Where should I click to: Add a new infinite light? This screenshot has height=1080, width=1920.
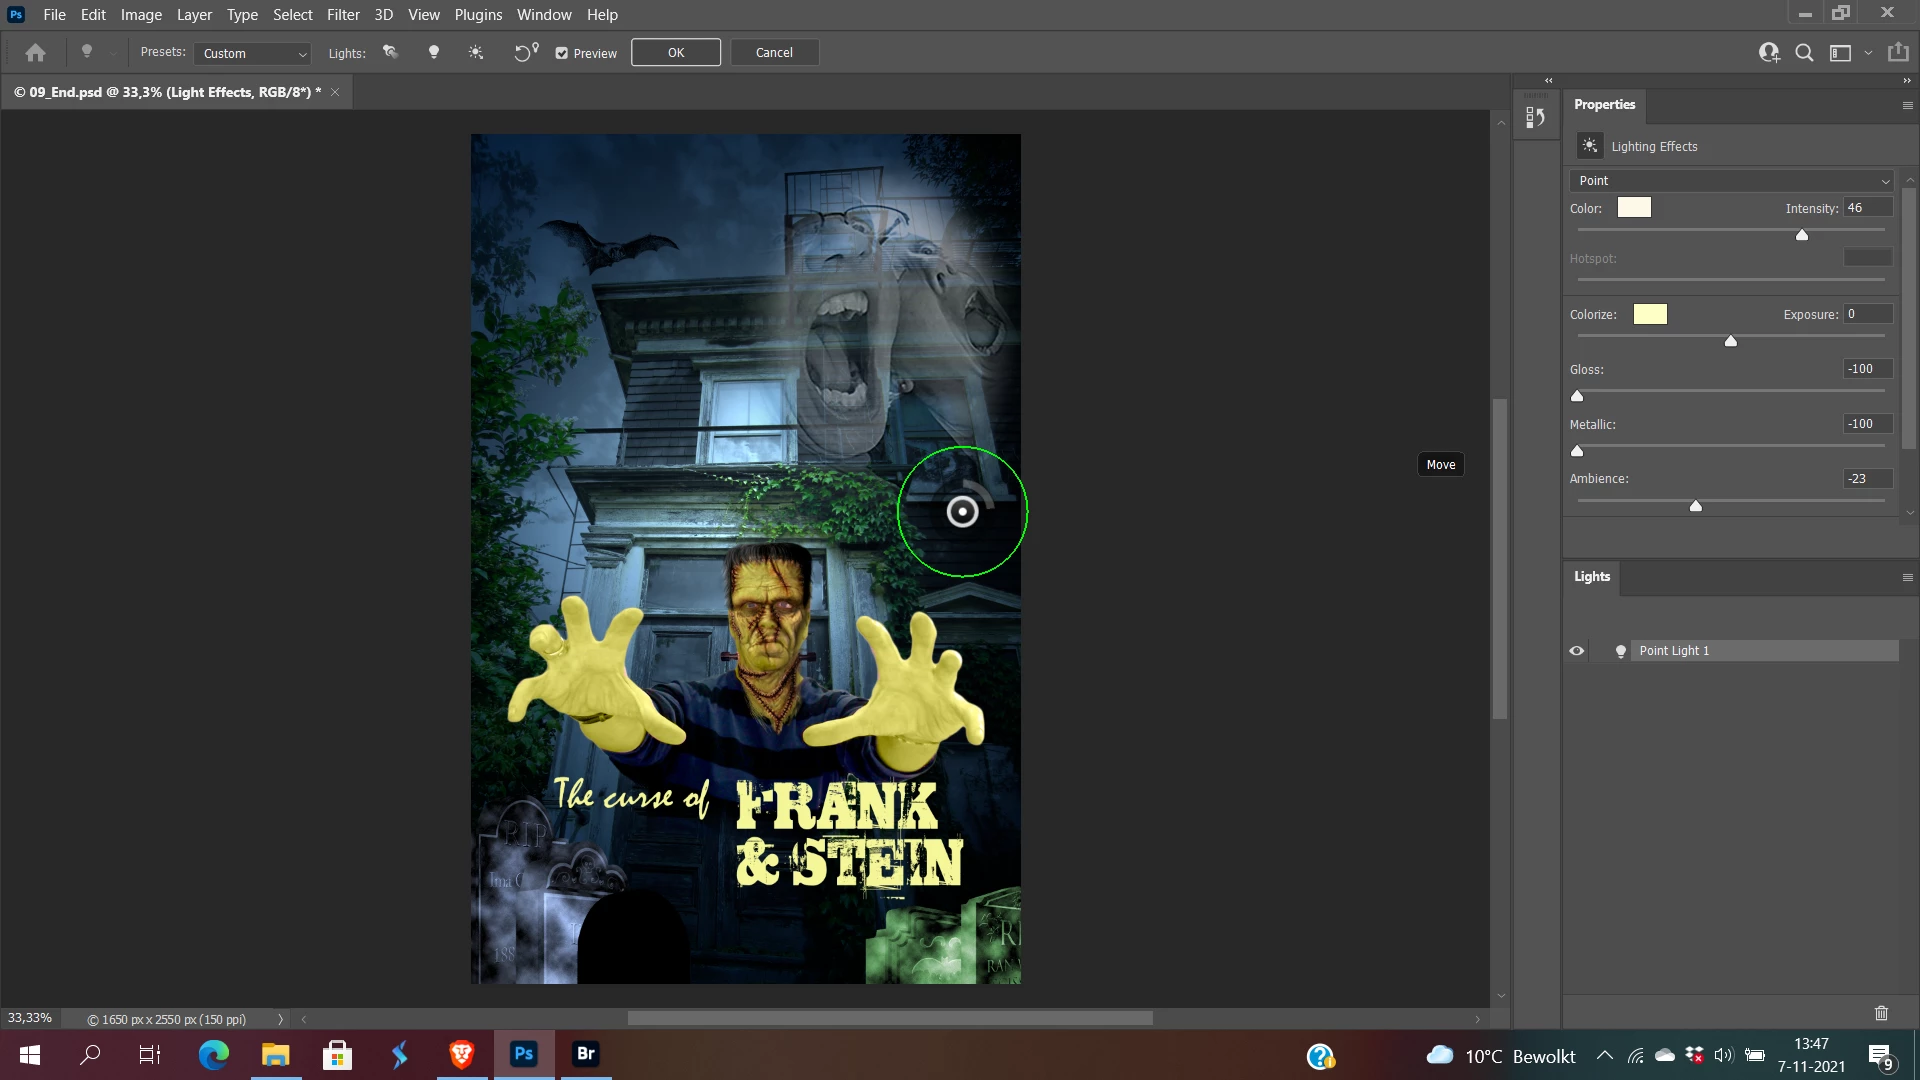point(476,53)
